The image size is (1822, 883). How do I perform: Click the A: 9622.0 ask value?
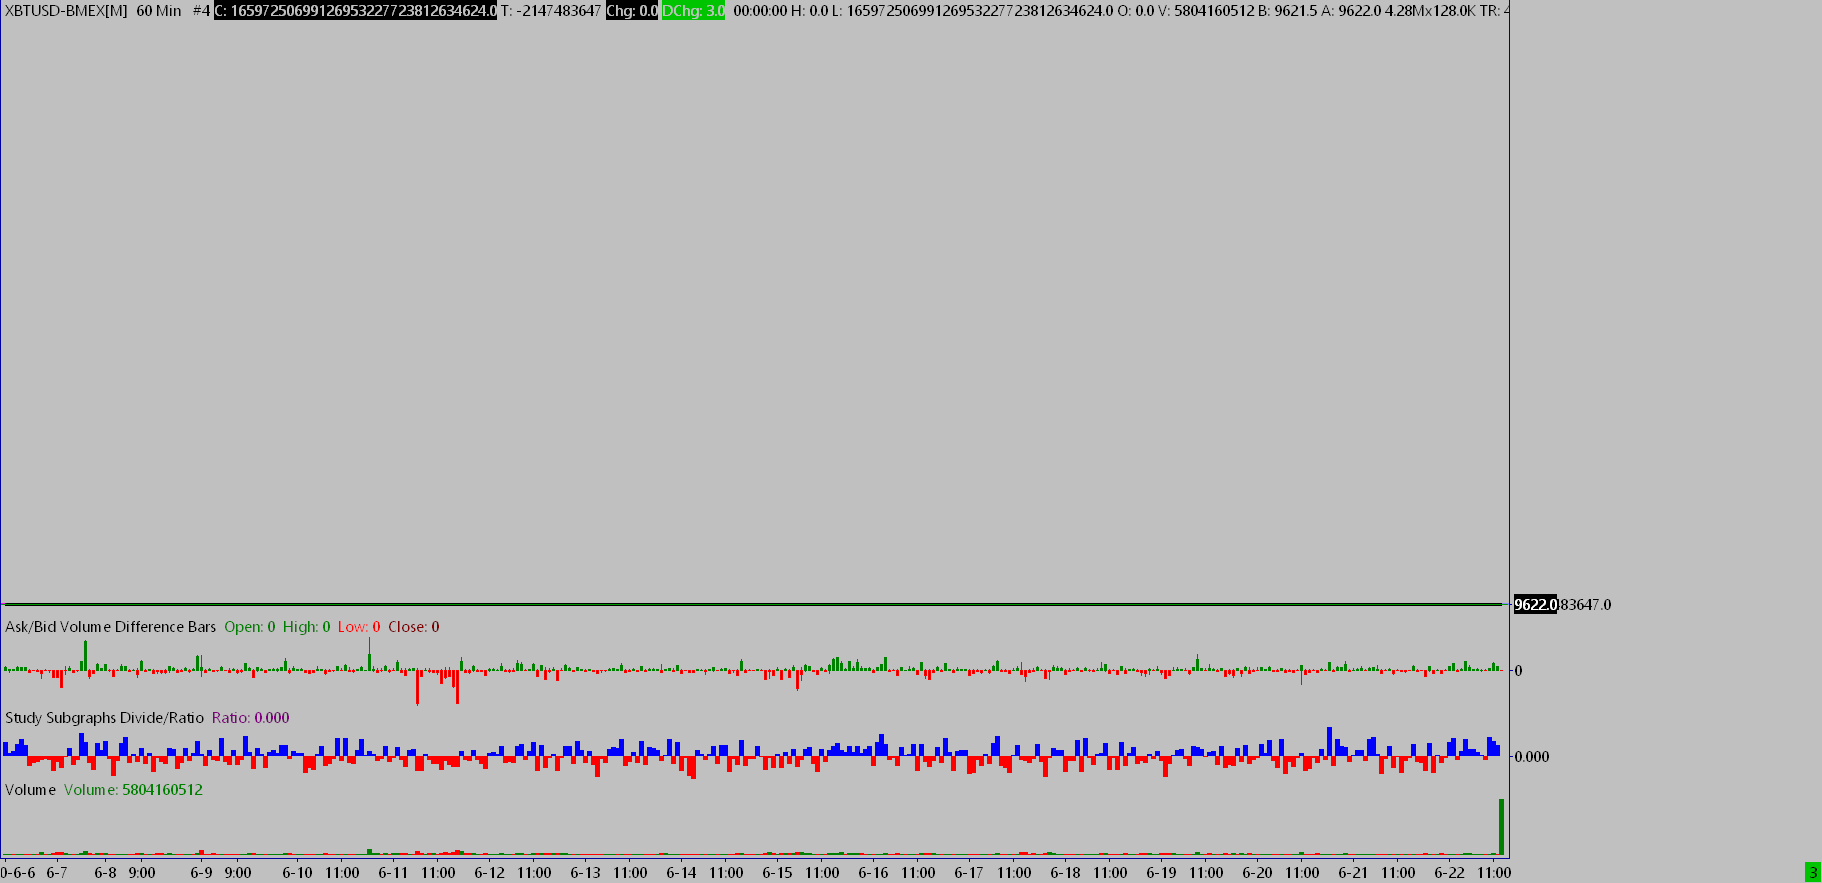click(x=1351, y=11)
